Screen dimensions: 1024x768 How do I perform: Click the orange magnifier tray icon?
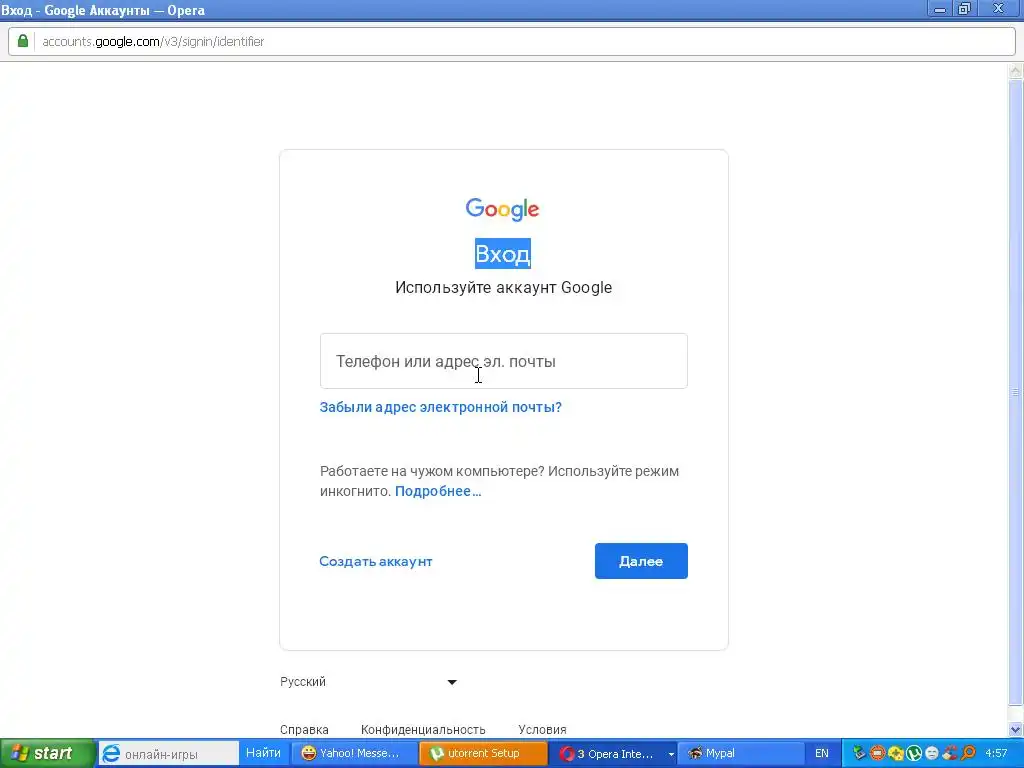click(968, 754)
